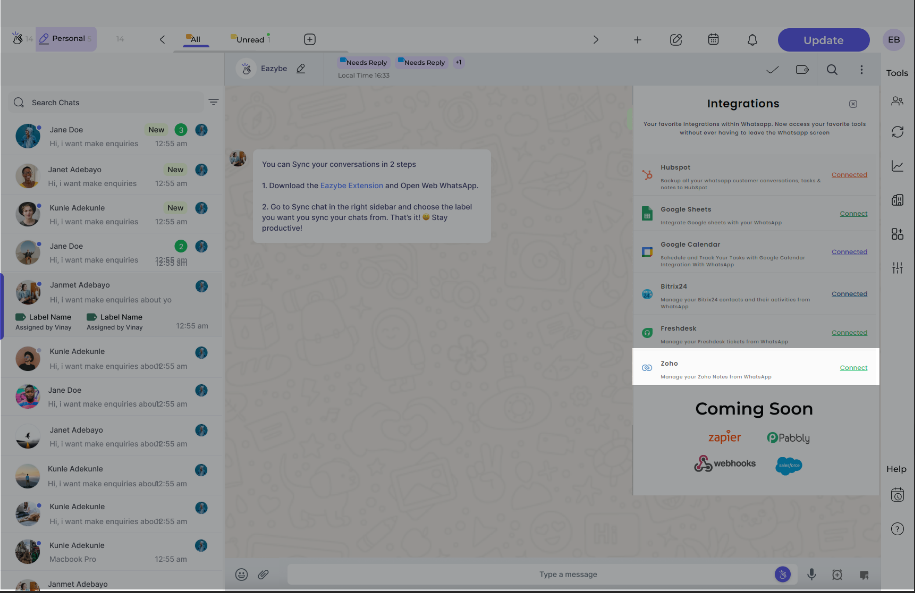
Task: Add a new tab with plus-square icon
Action: (310, 40)
